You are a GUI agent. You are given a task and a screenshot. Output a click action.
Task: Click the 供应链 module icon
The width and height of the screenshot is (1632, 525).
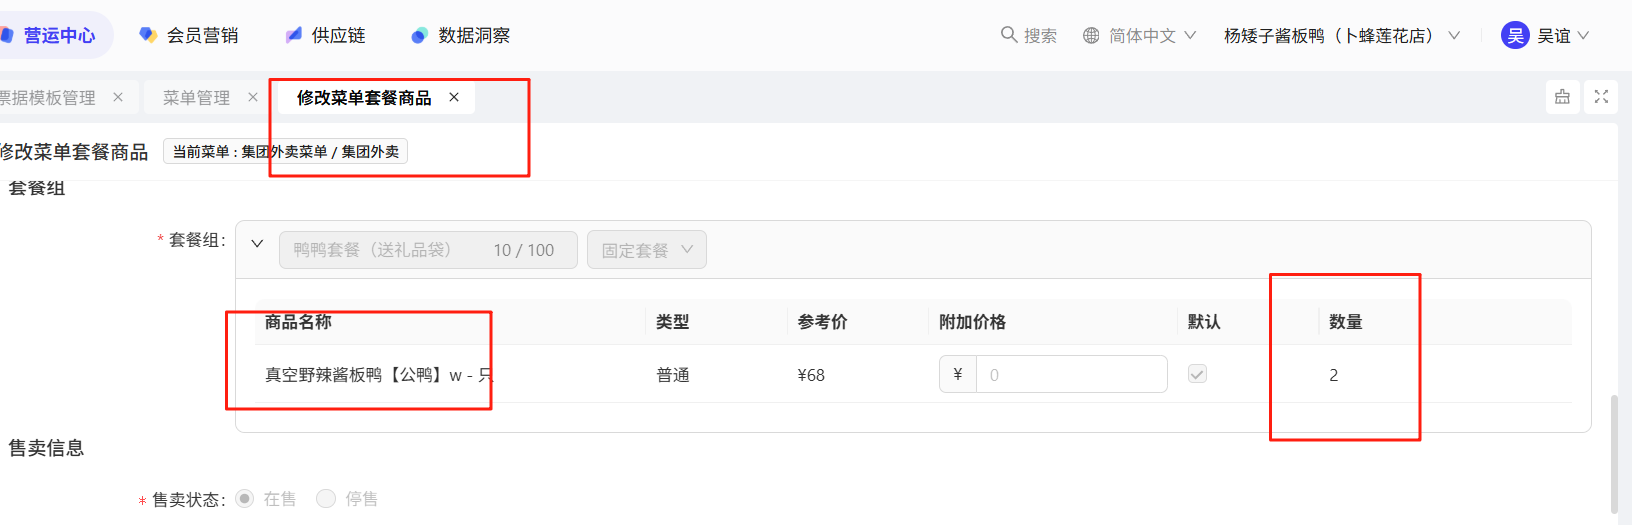(294, 35)
